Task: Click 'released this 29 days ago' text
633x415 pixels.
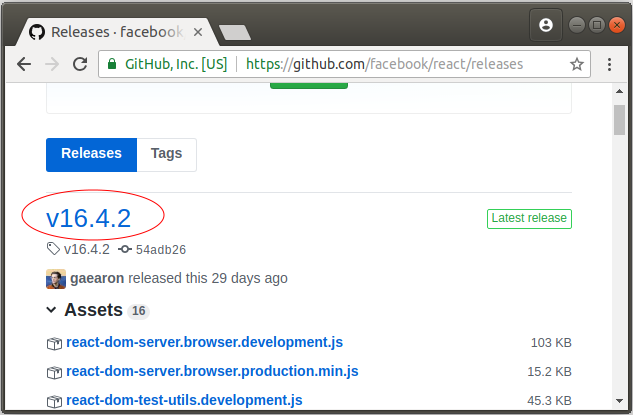Action: click(x=208, y=278)
